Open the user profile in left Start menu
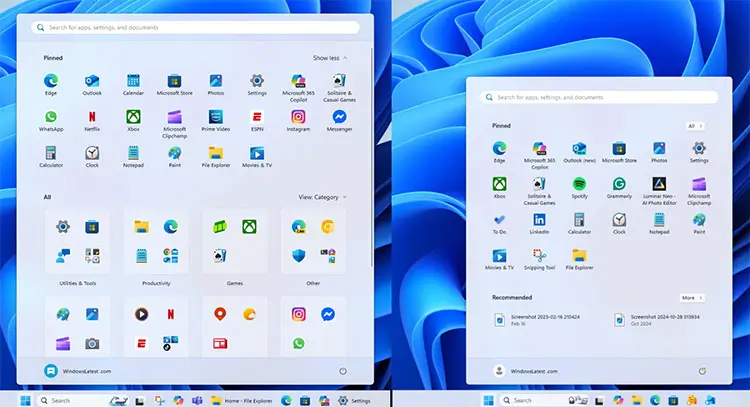750x407 pixels. 77,371
